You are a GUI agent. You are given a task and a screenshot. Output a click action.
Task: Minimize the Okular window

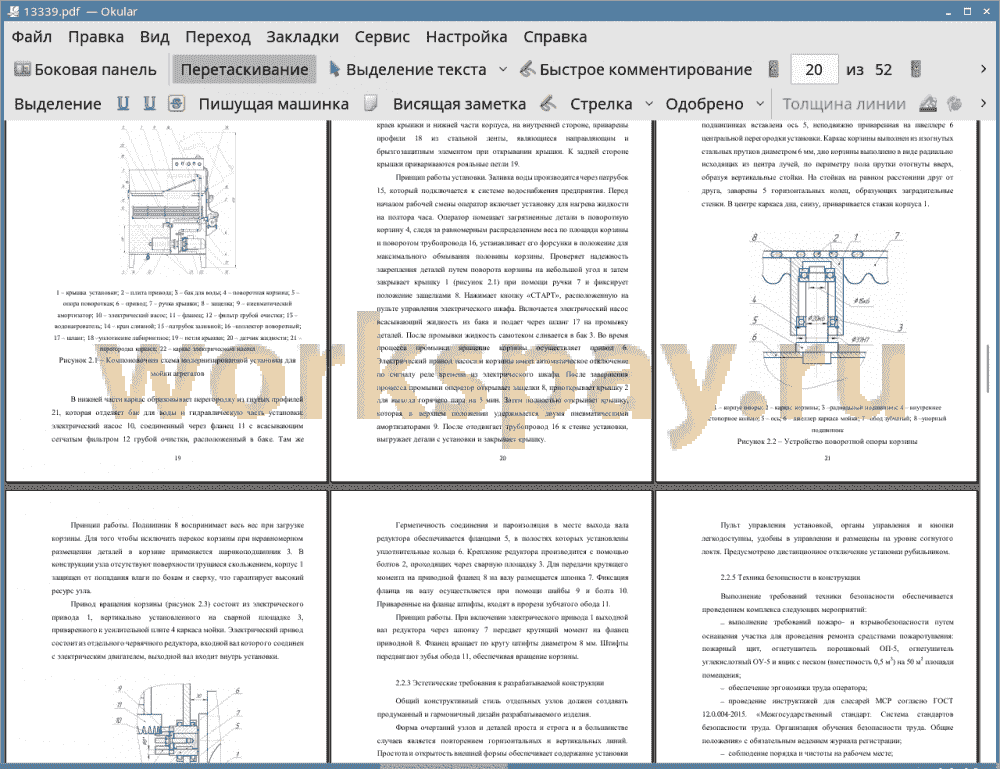949,11
